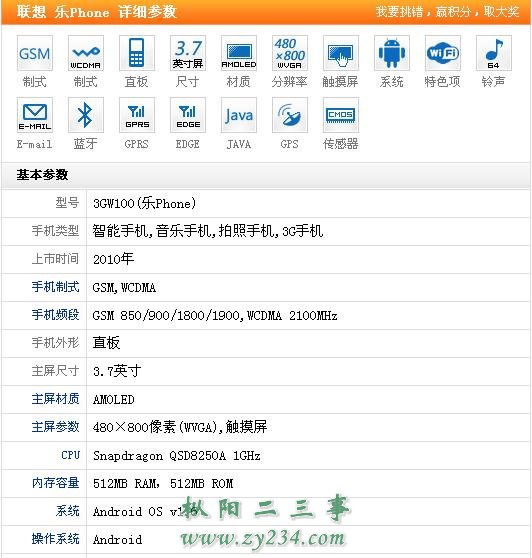Click the Android value in 操作系统 row
532x558 pixels.
(x=117, y=539)
